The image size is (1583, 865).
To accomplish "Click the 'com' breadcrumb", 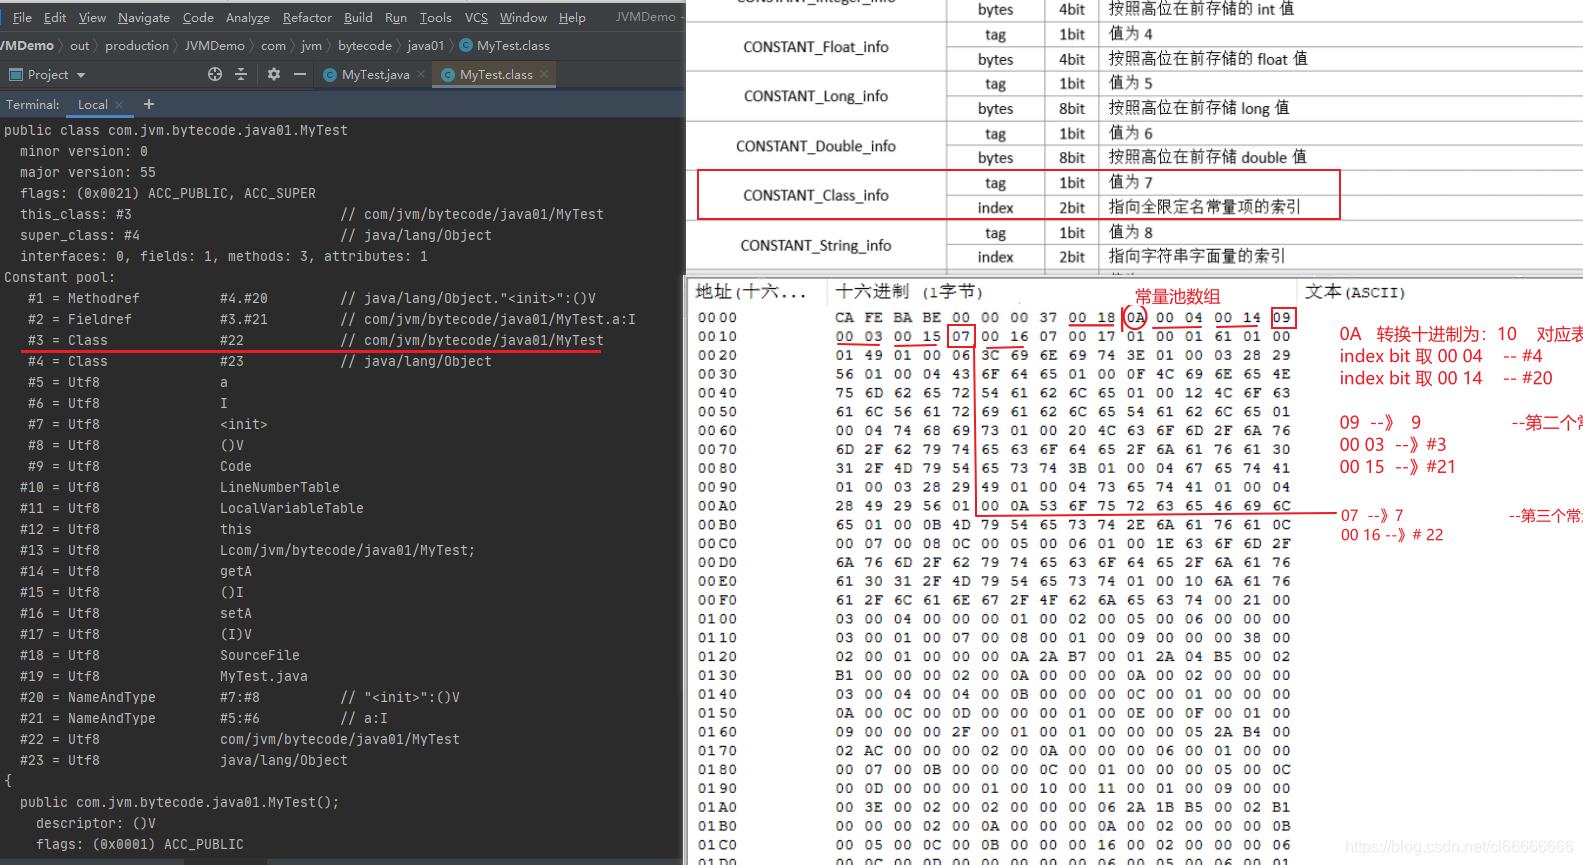I will pos(273,45).
